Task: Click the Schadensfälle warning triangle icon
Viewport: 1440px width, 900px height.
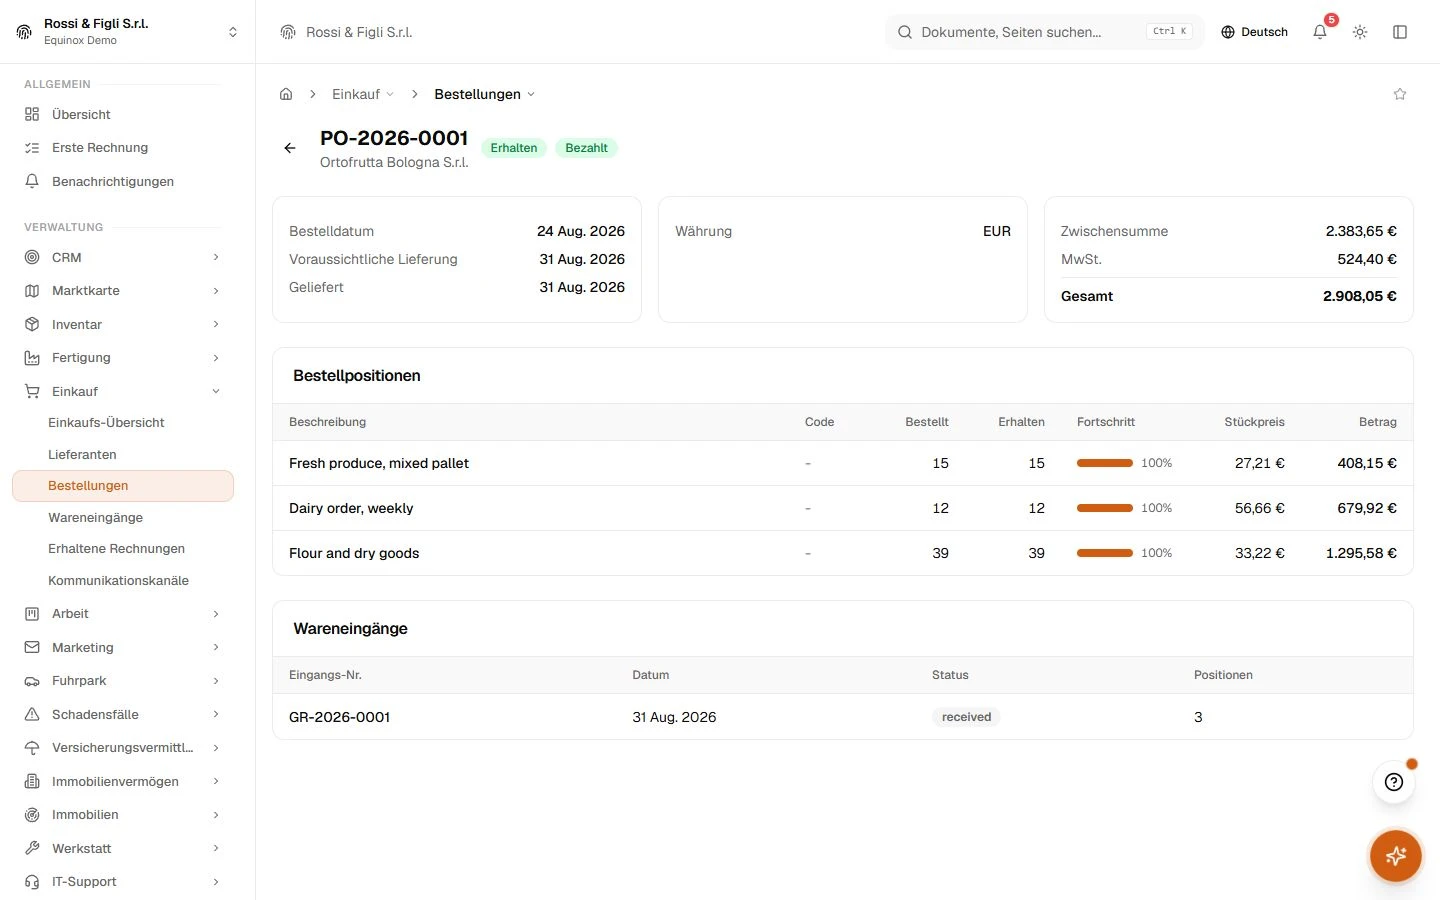Action: pyautogui.click(x=32, y=714)
